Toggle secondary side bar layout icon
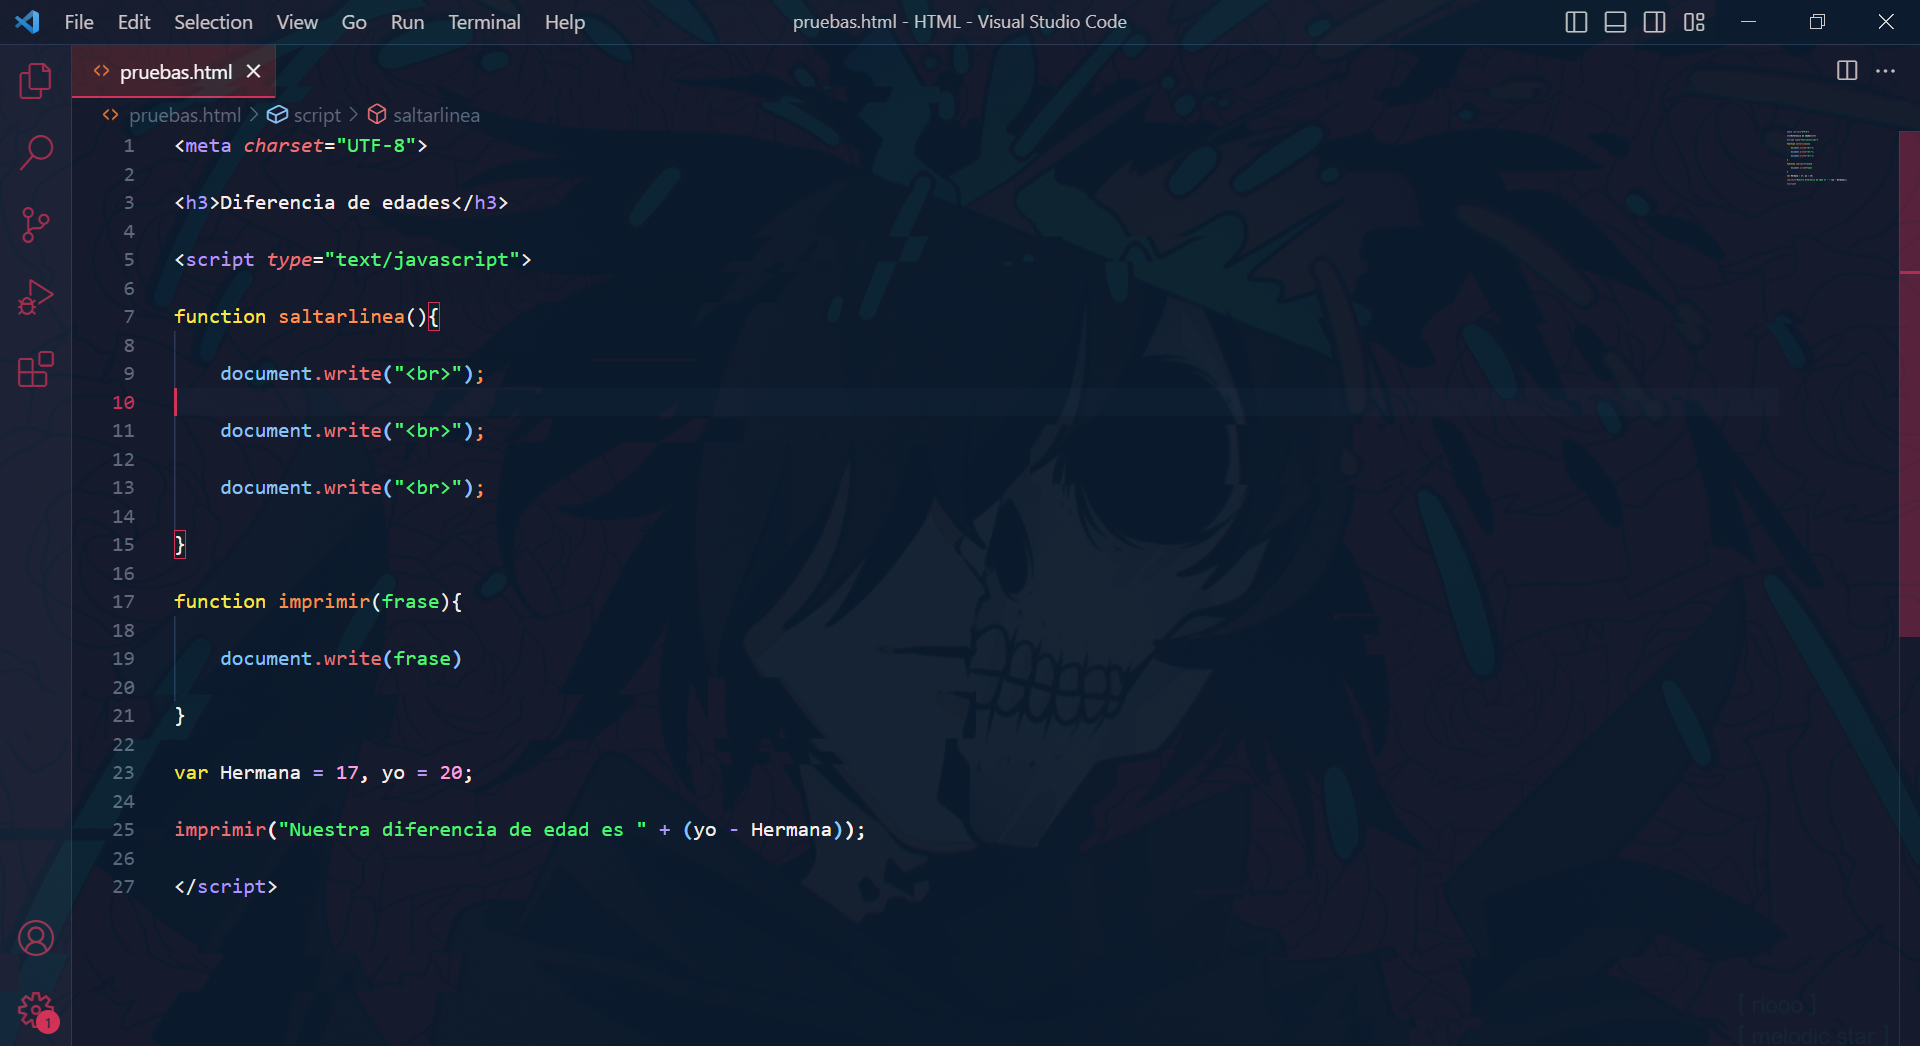 pyautogui.click(x=1655, y=22)
